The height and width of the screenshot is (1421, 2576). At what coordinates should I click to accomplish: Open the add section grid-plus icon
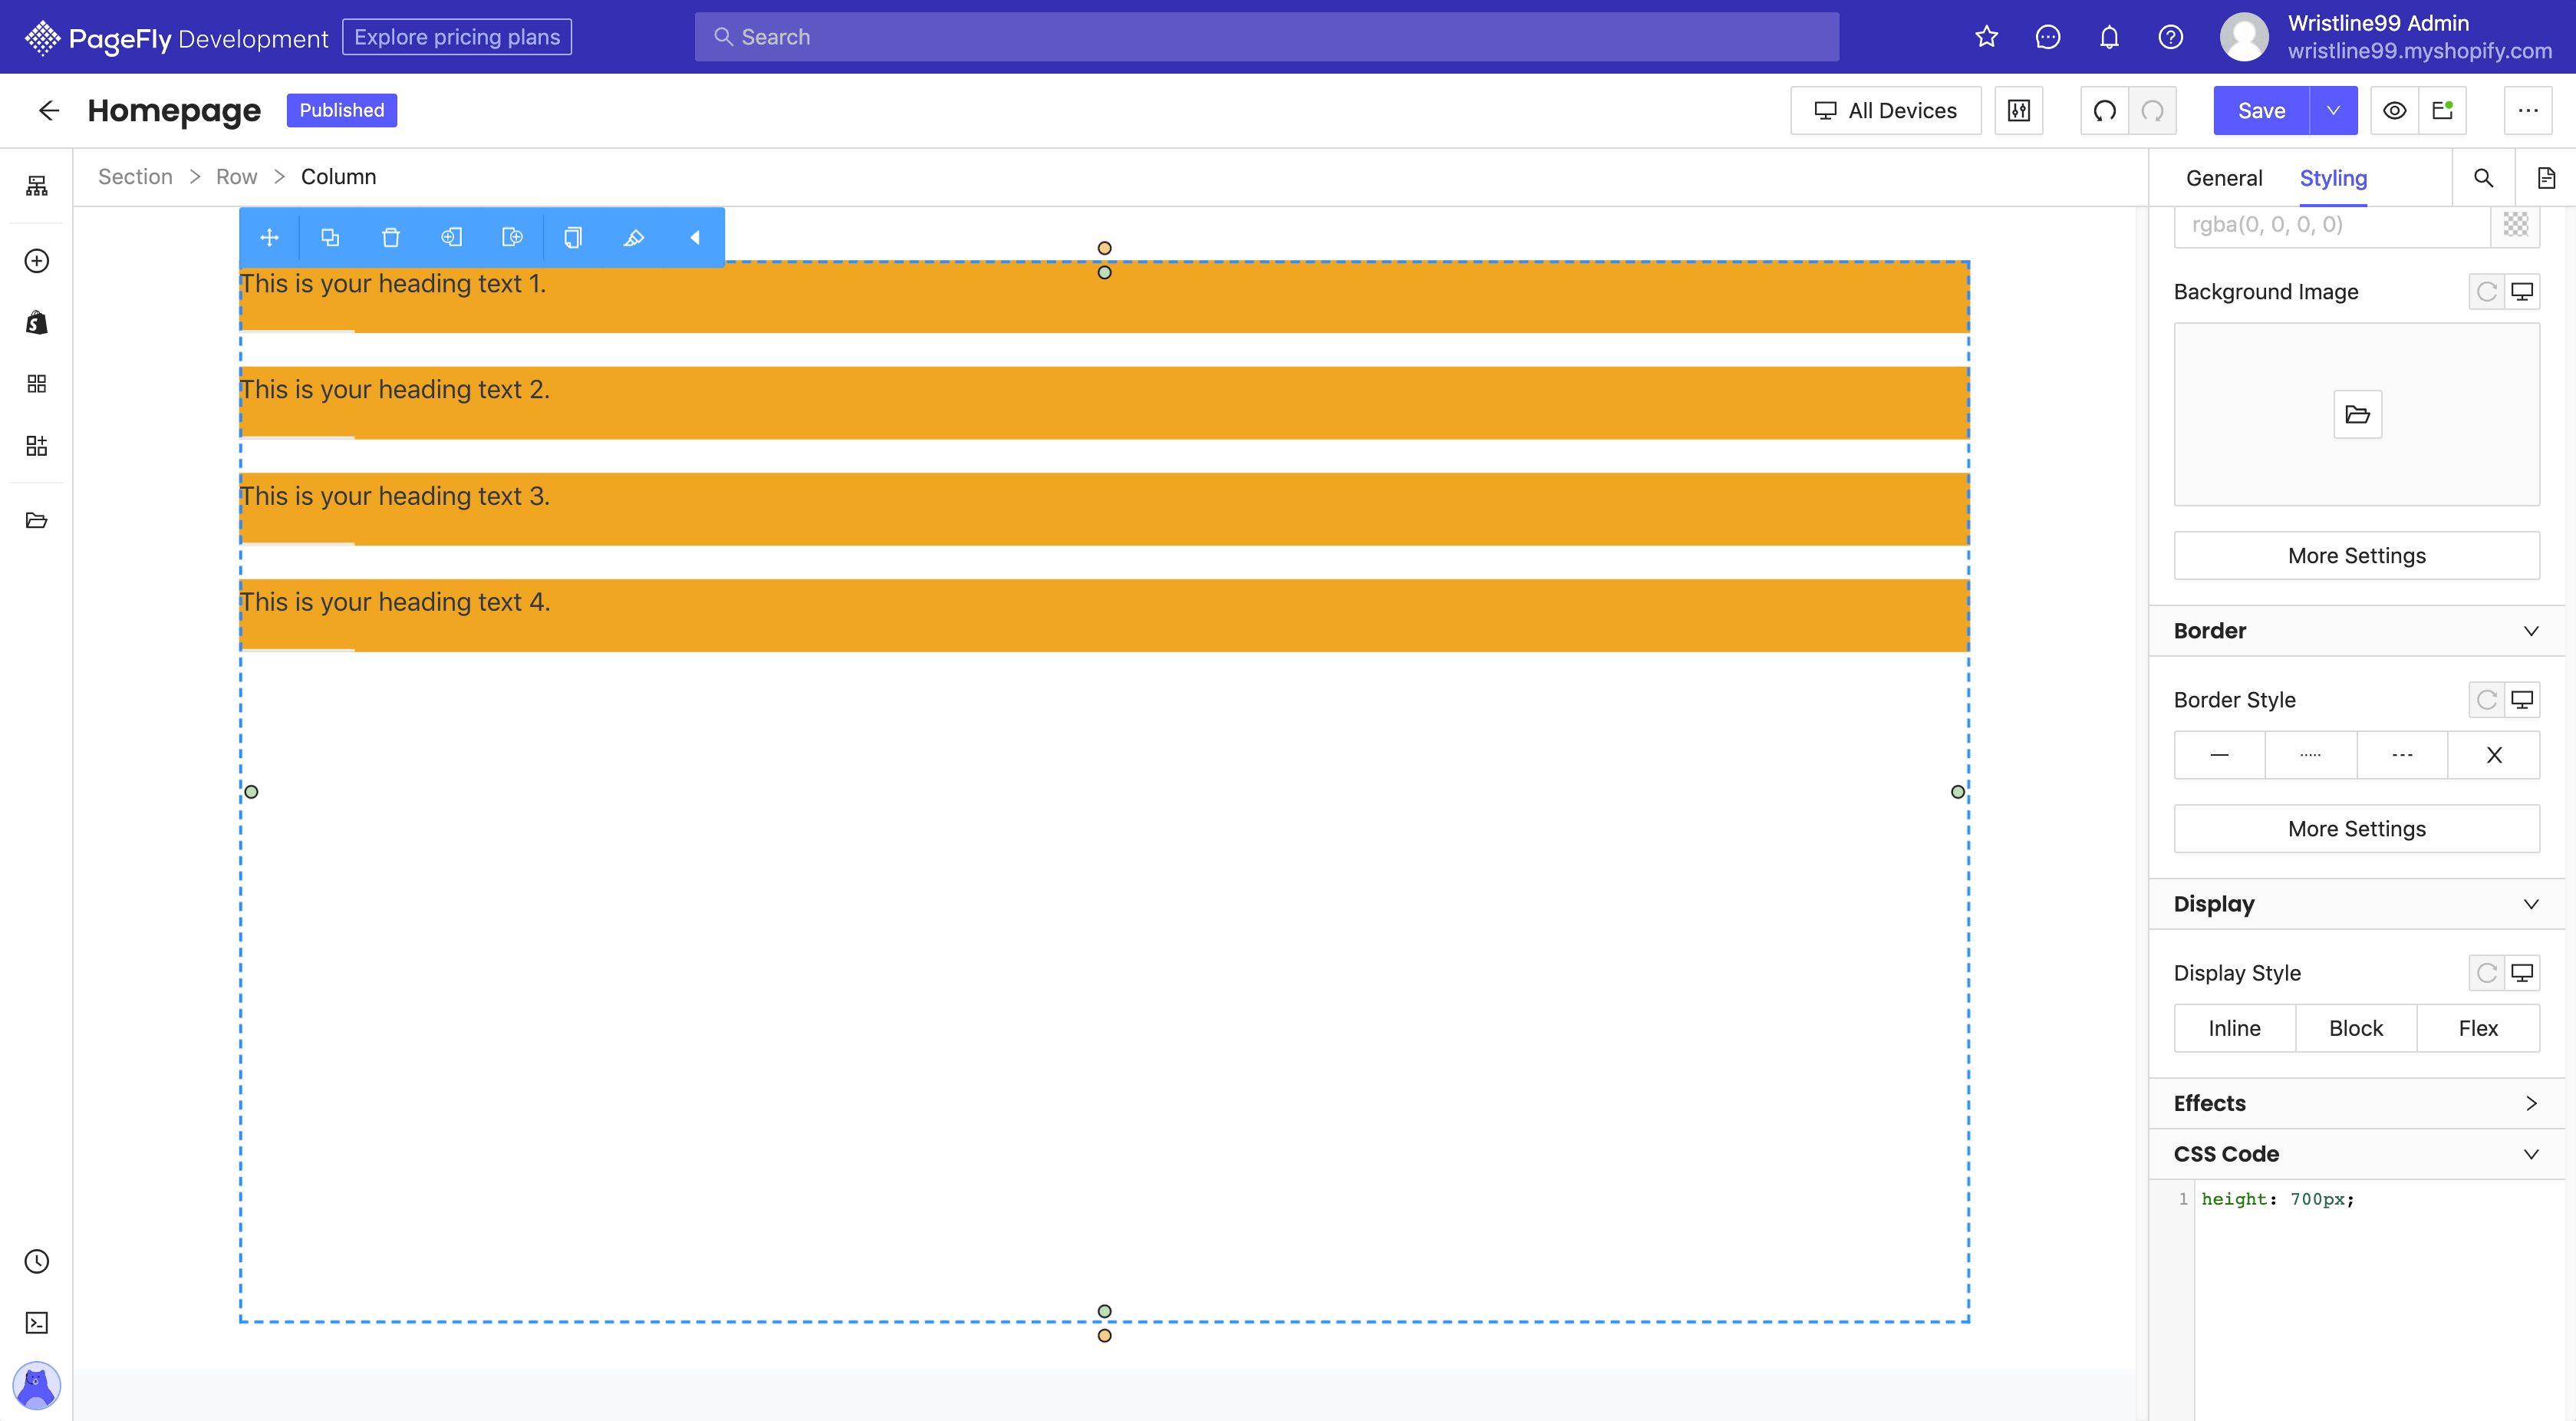(37, 446)
